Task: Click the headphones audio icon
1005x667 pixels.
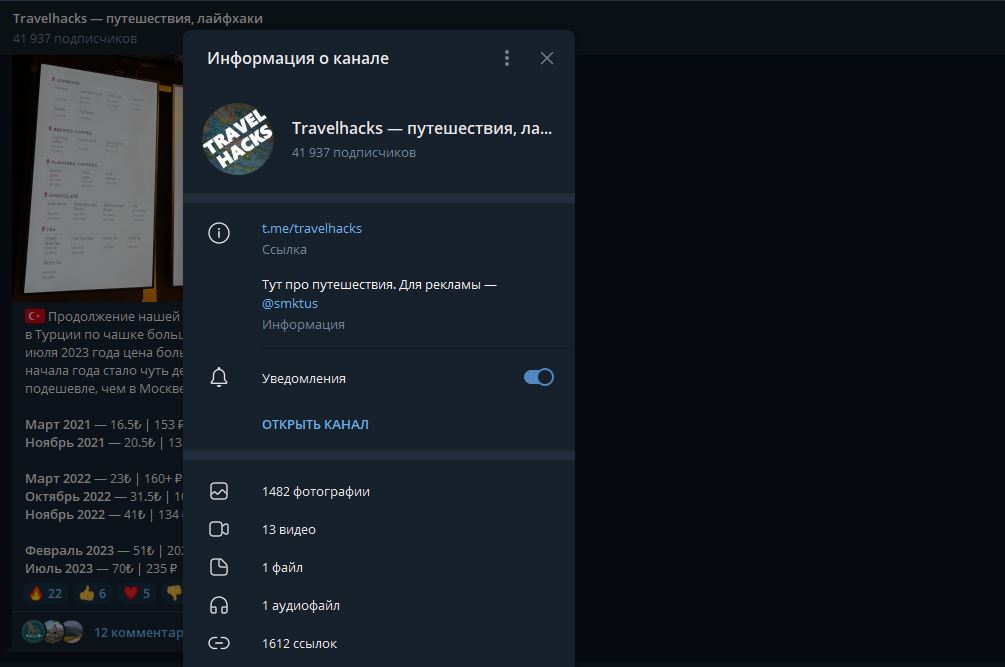Action: pyautogui.click(x=219, y=605)
